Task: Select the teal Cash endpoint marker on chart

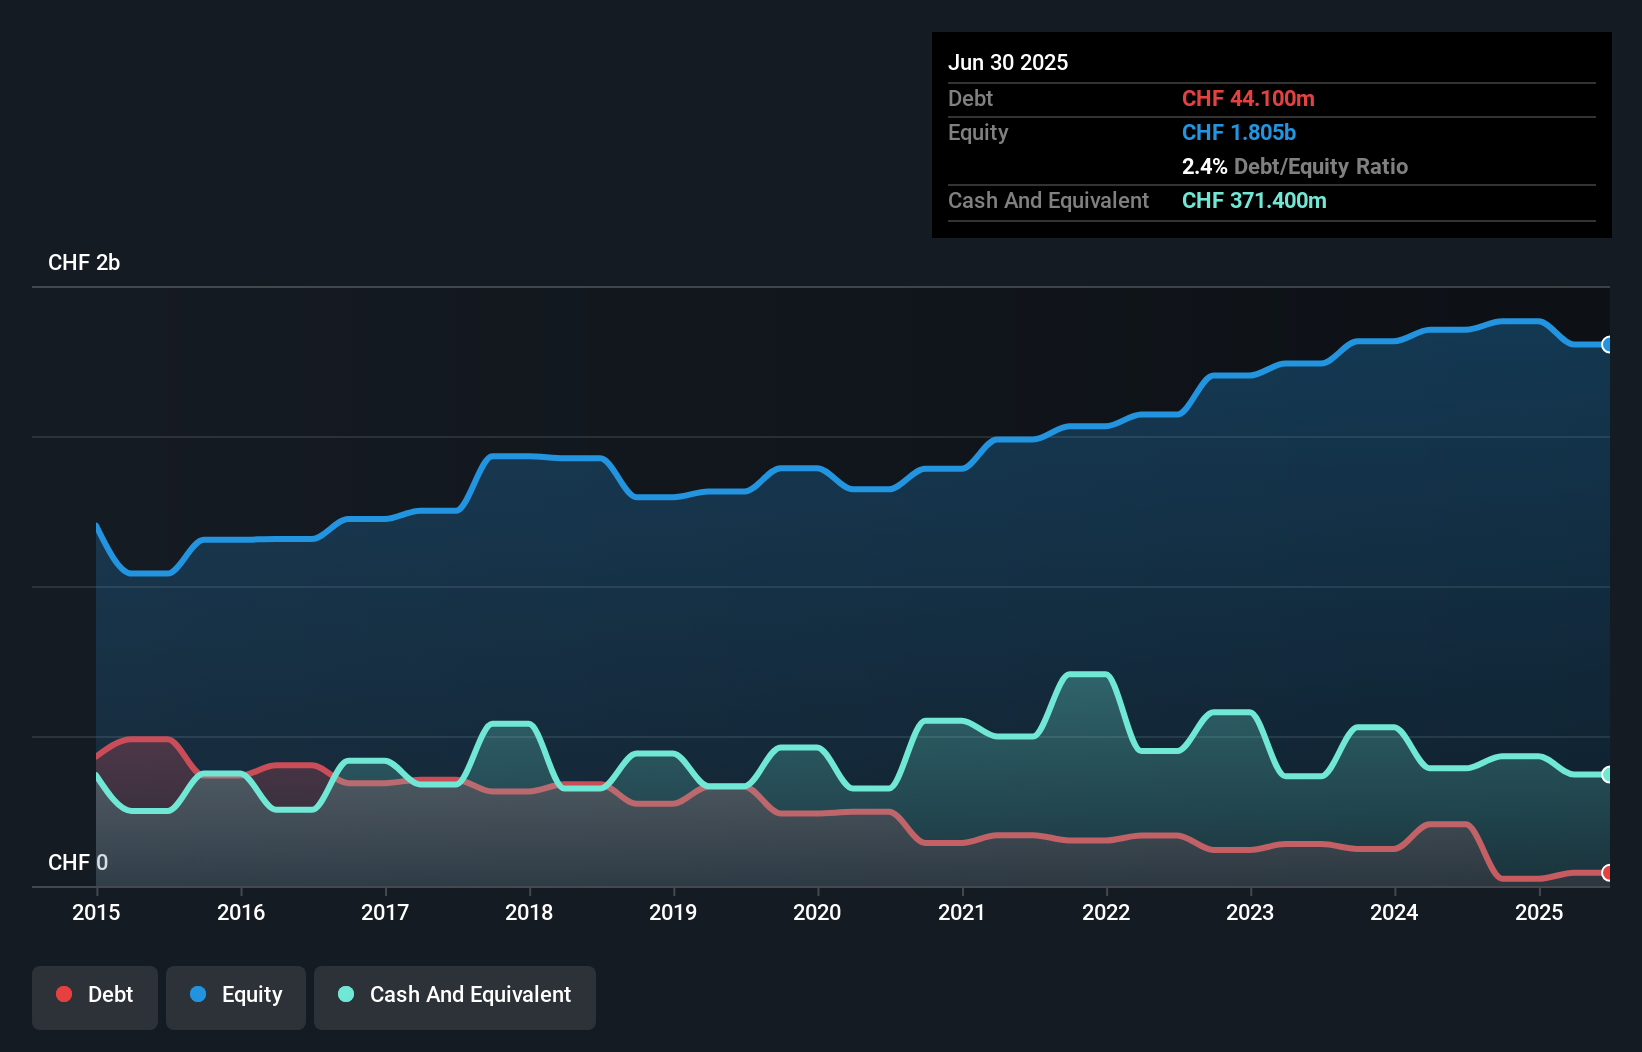Action: [x=1607, y=773]
